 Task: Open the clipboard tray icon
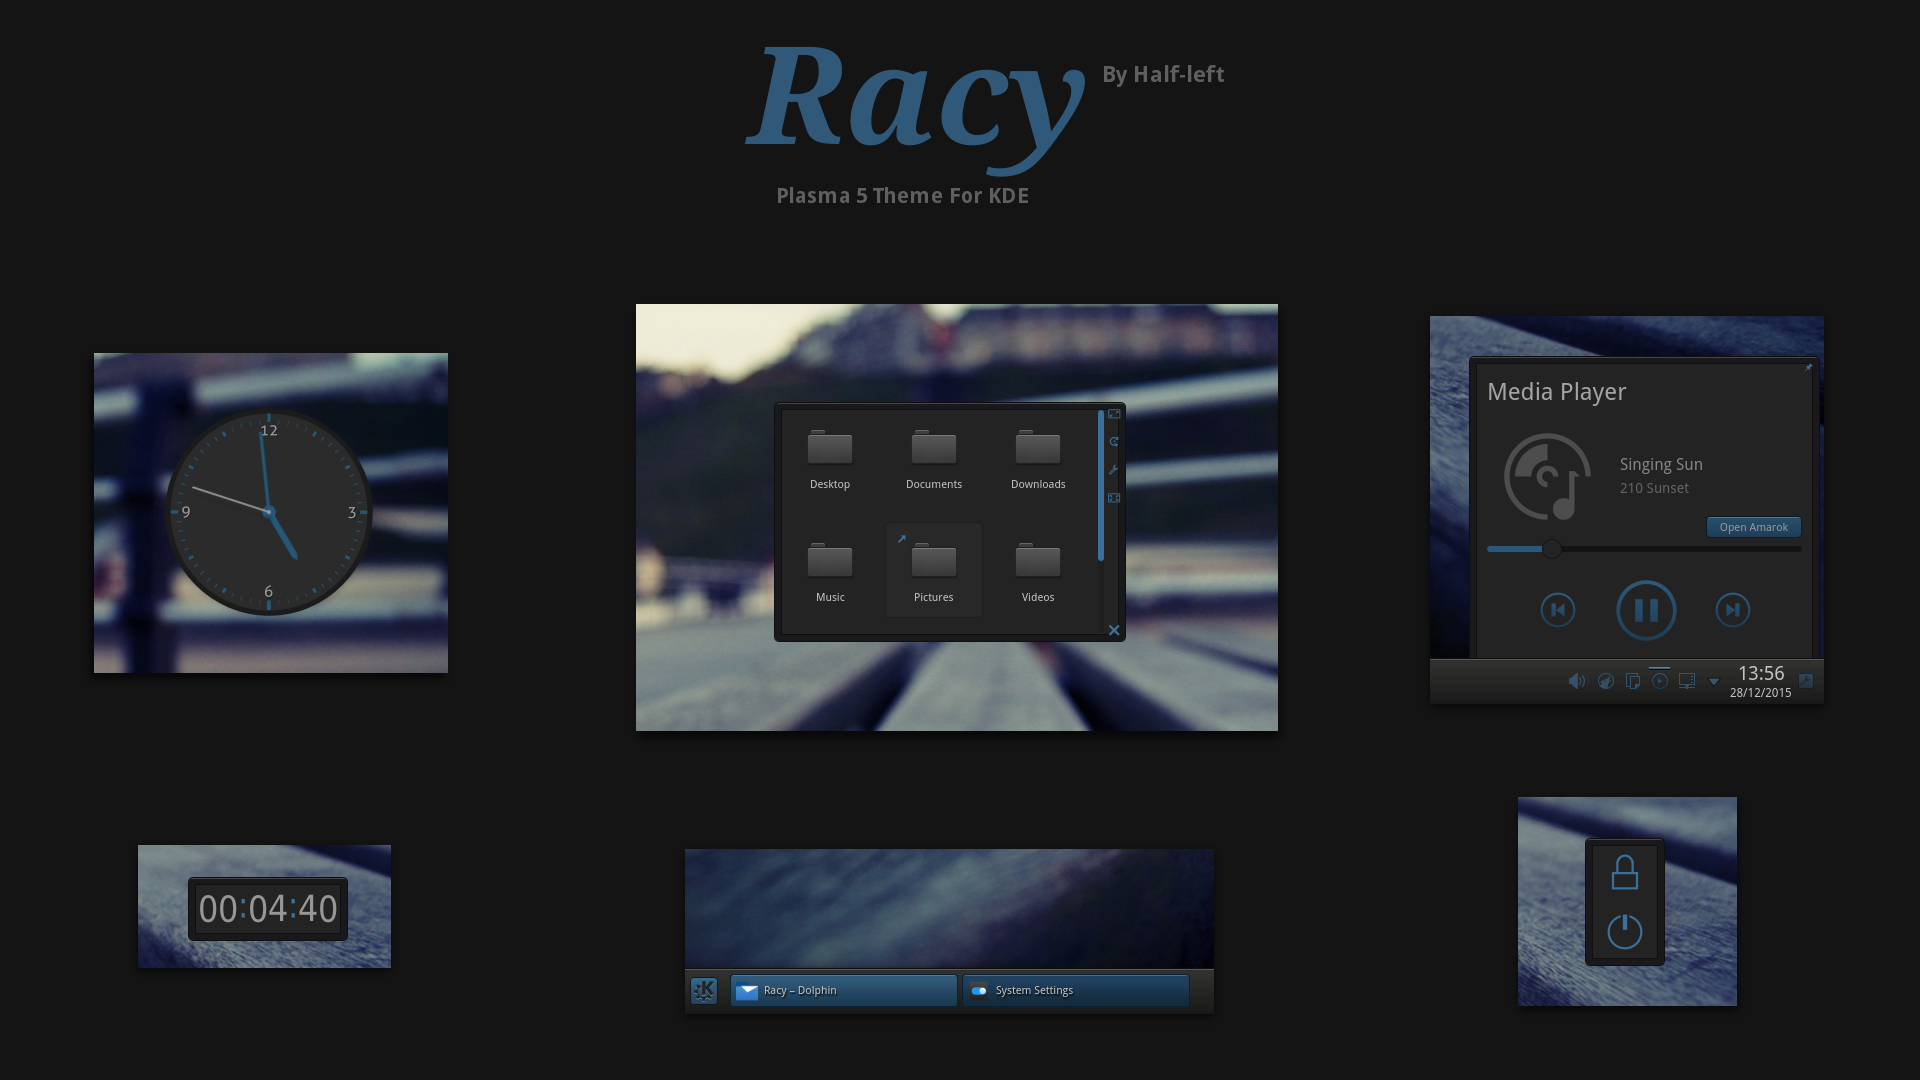(x=1633, y=681)
